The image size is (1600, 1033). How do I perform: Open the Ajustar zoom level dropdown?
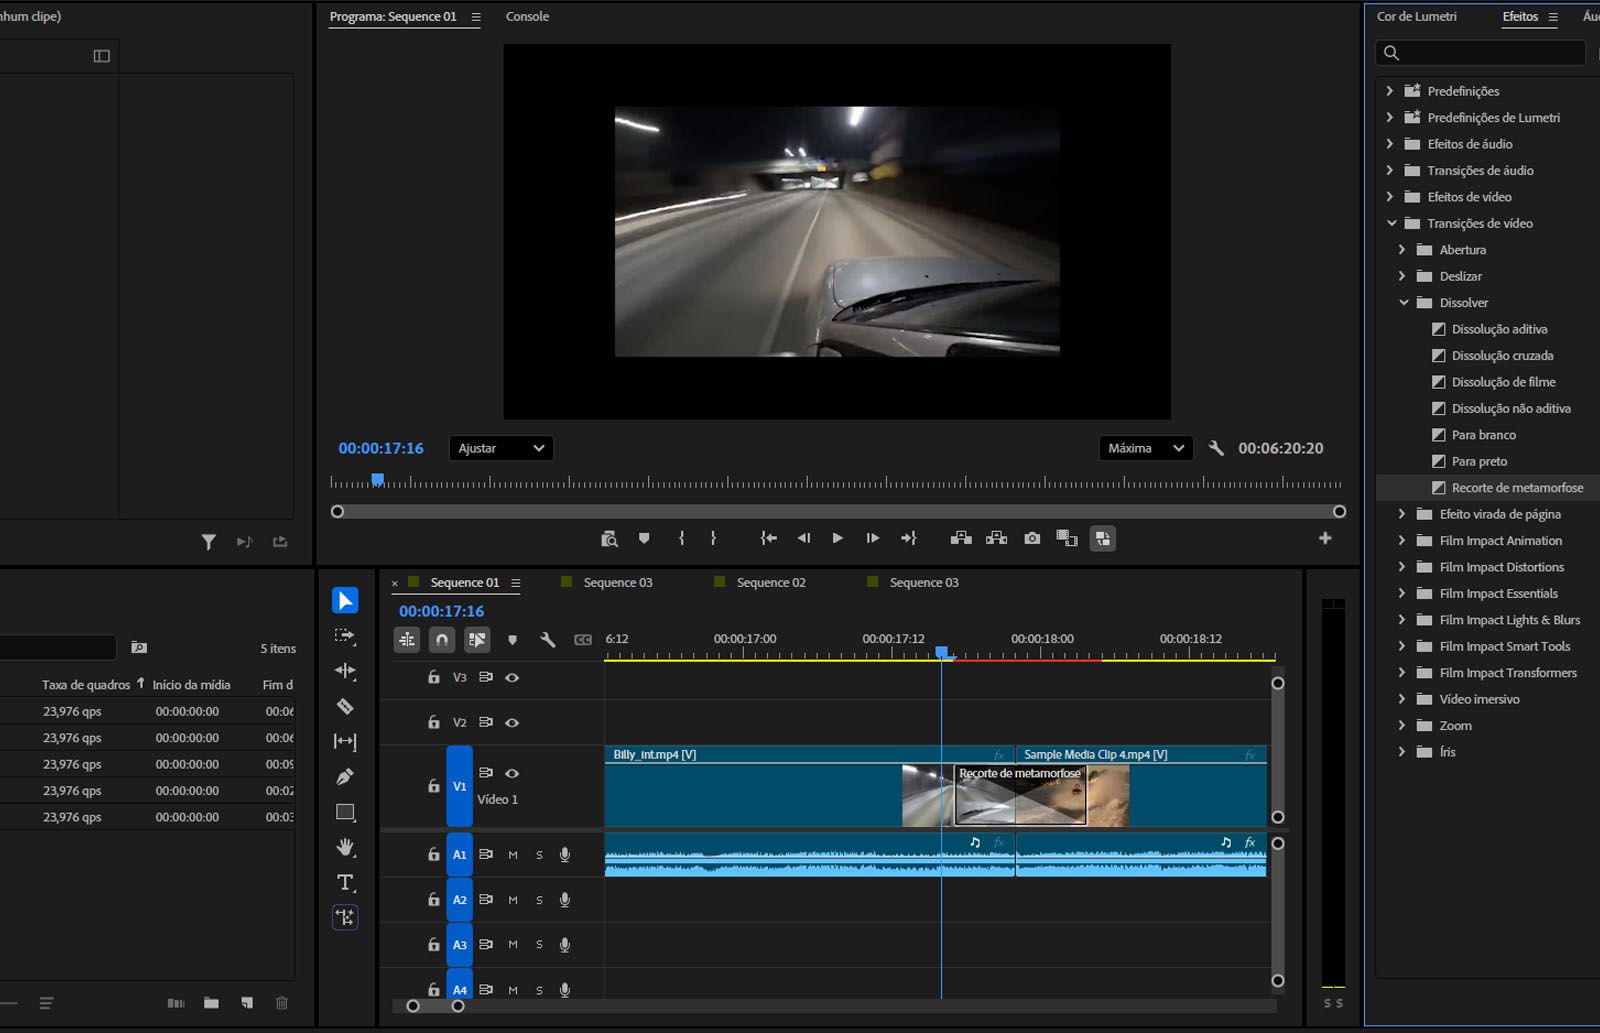501,448
